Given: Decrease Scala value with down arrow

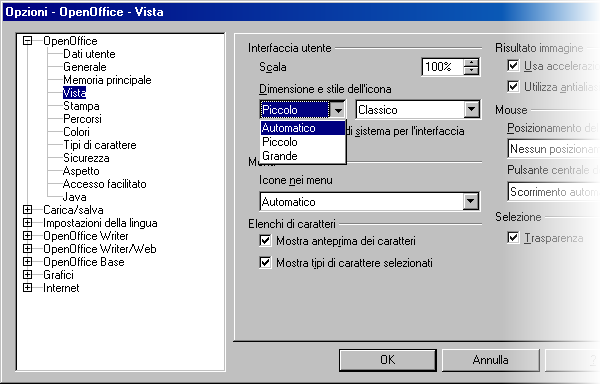Looking at the screenshot, I should click(471, 71).
